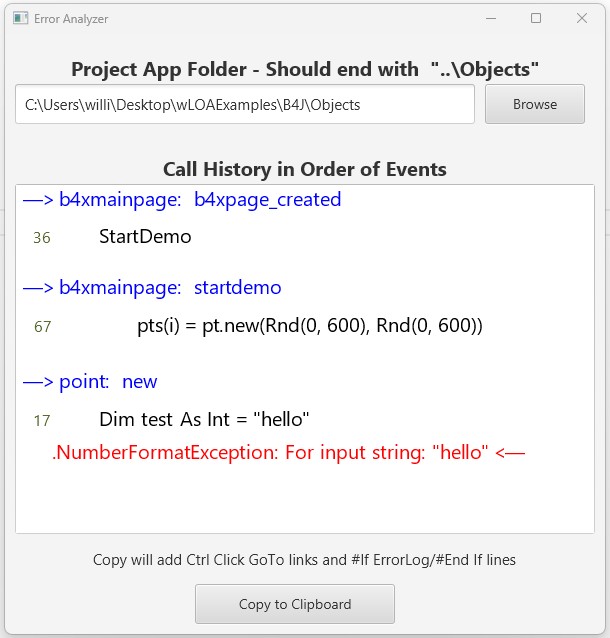The height and width of the screenshot is (638, 610).
Task: Focus the project Objects folder path field
Action: click(244, 104)
